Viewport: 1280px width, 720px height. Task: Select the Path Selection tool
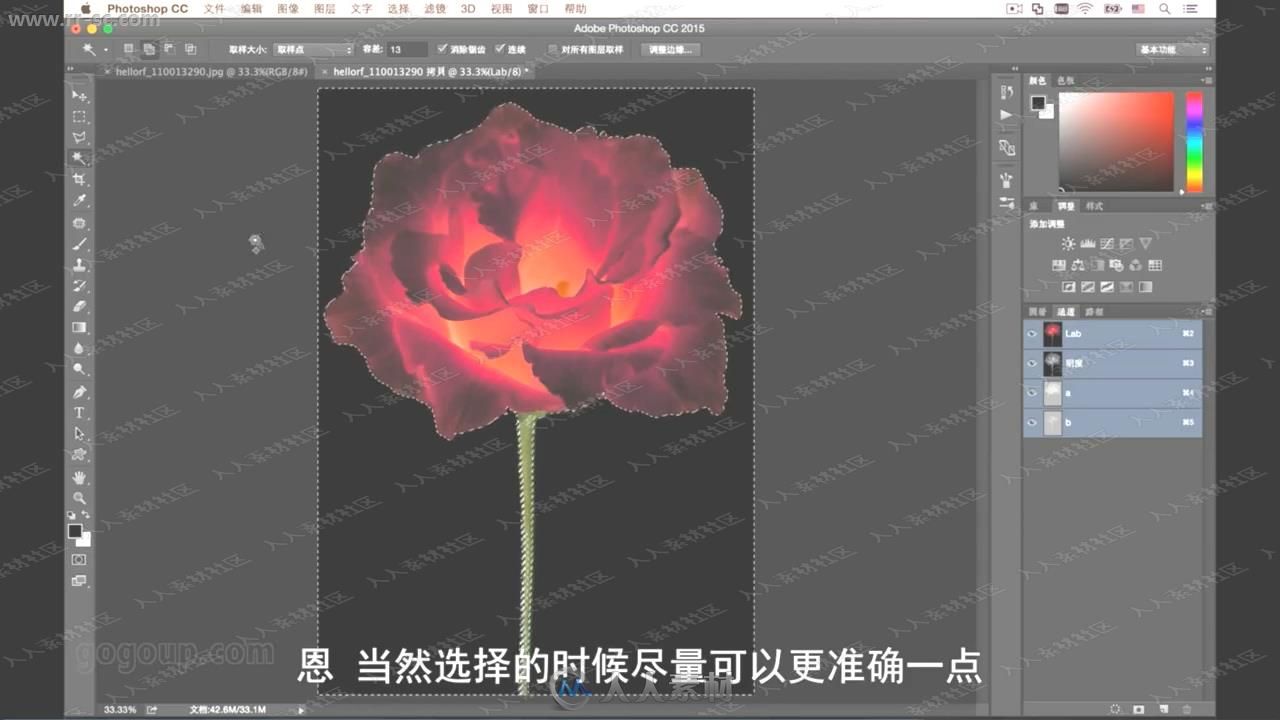(x=79, y=434)
